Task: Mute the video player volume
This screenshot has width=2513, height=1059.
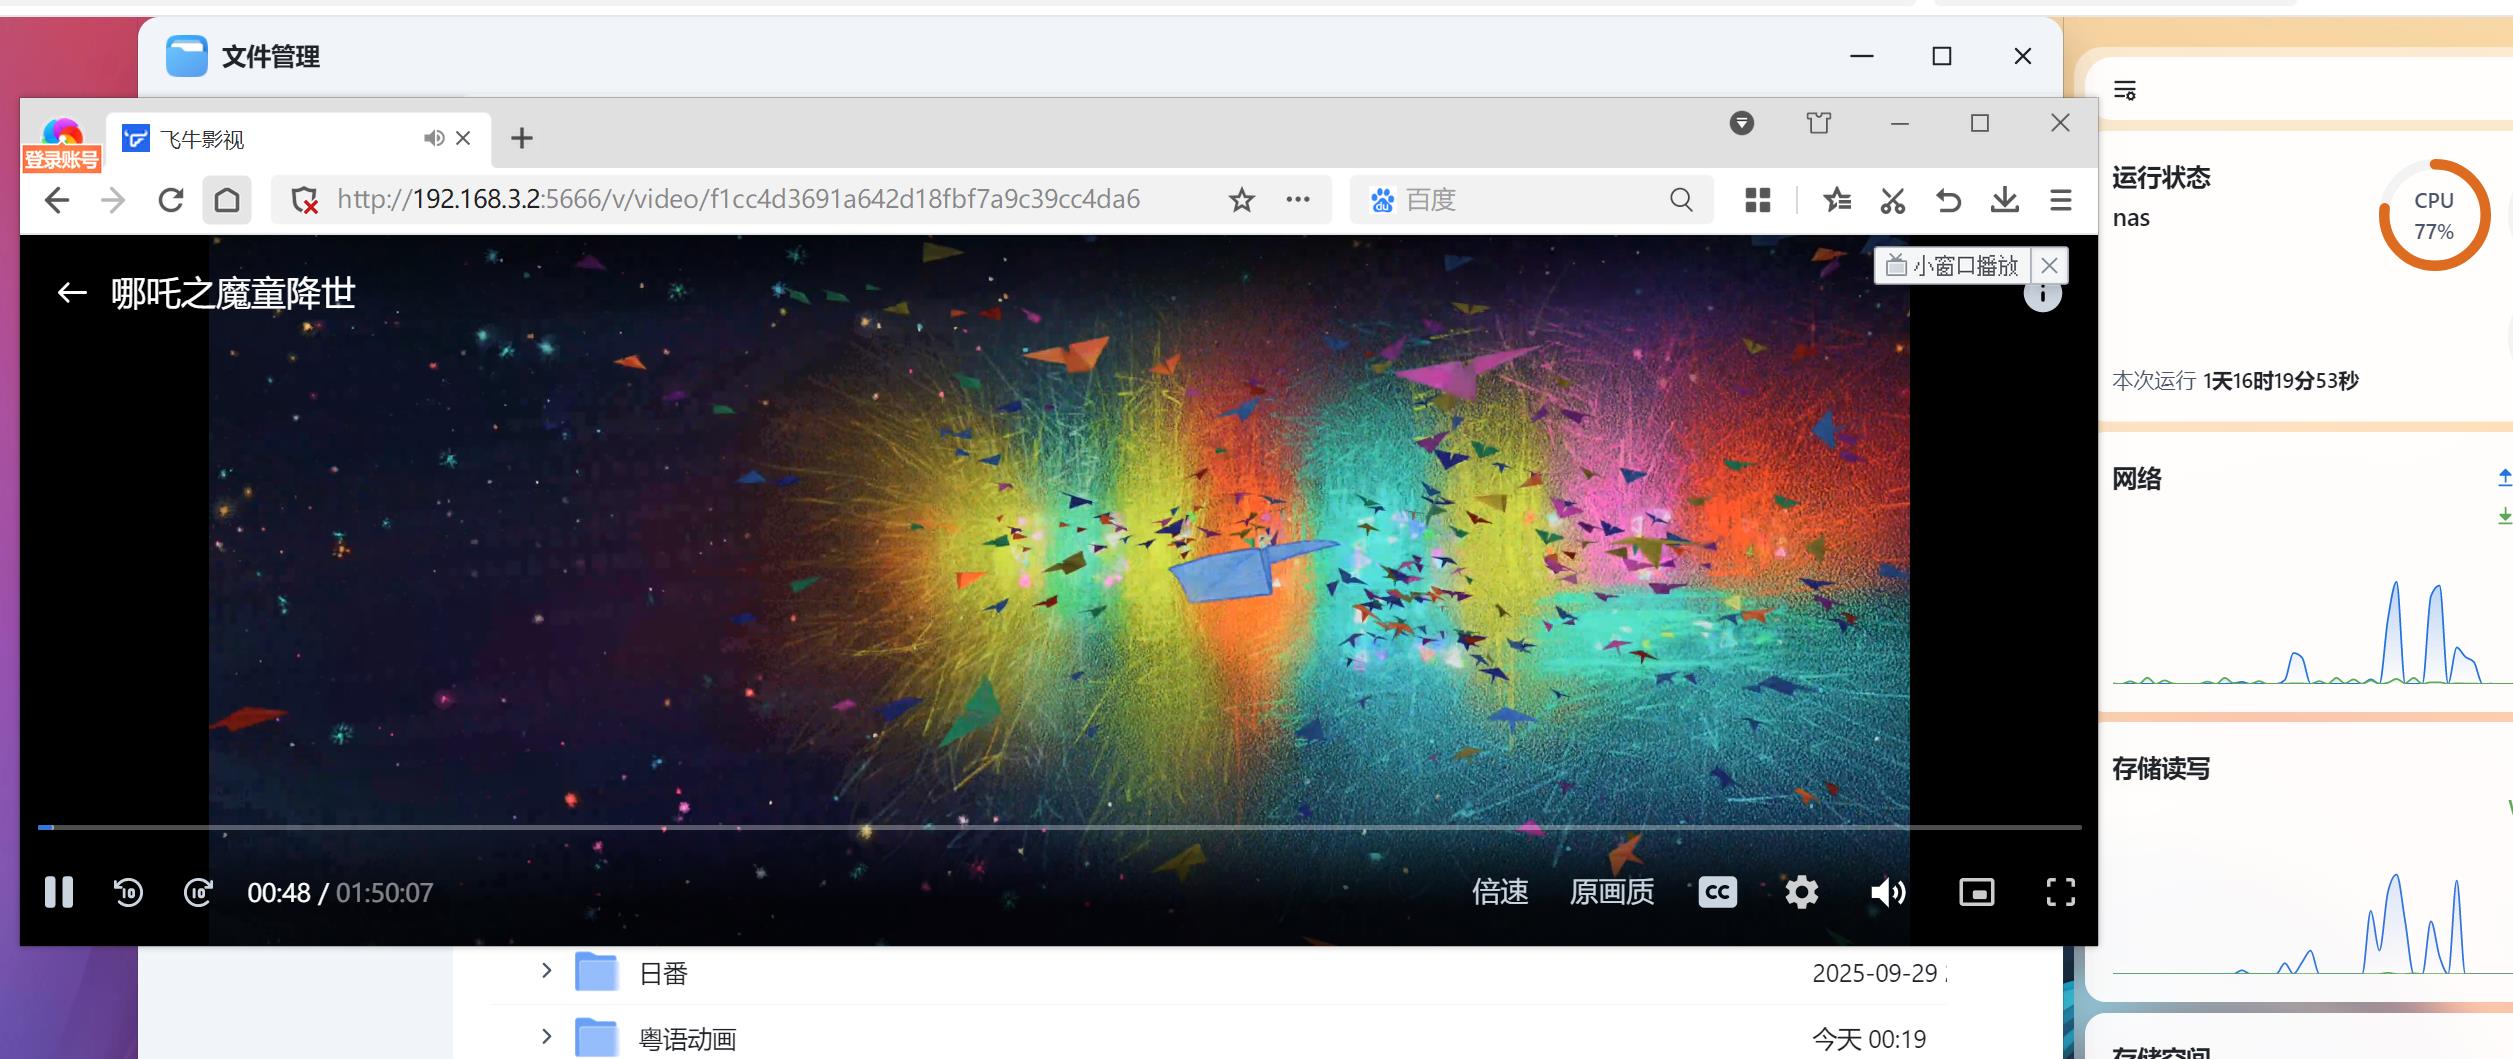Action: point(1887,892)
